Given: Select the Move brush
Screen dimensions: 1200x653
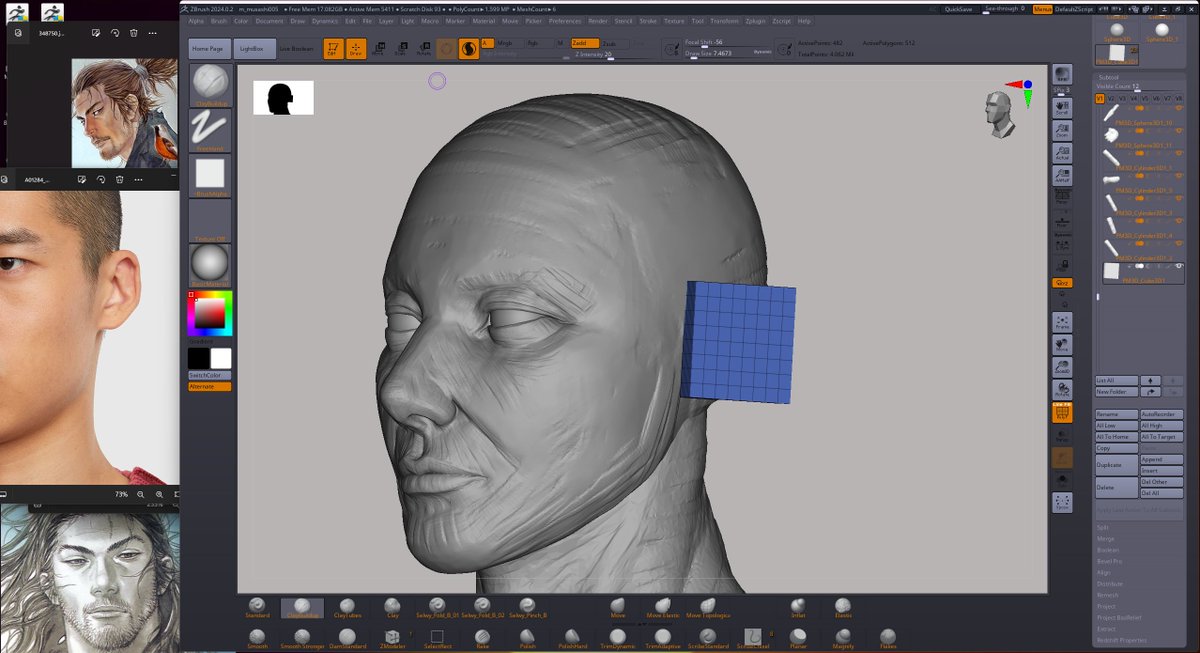Looking at the screenshot, I should pos(618,608).
